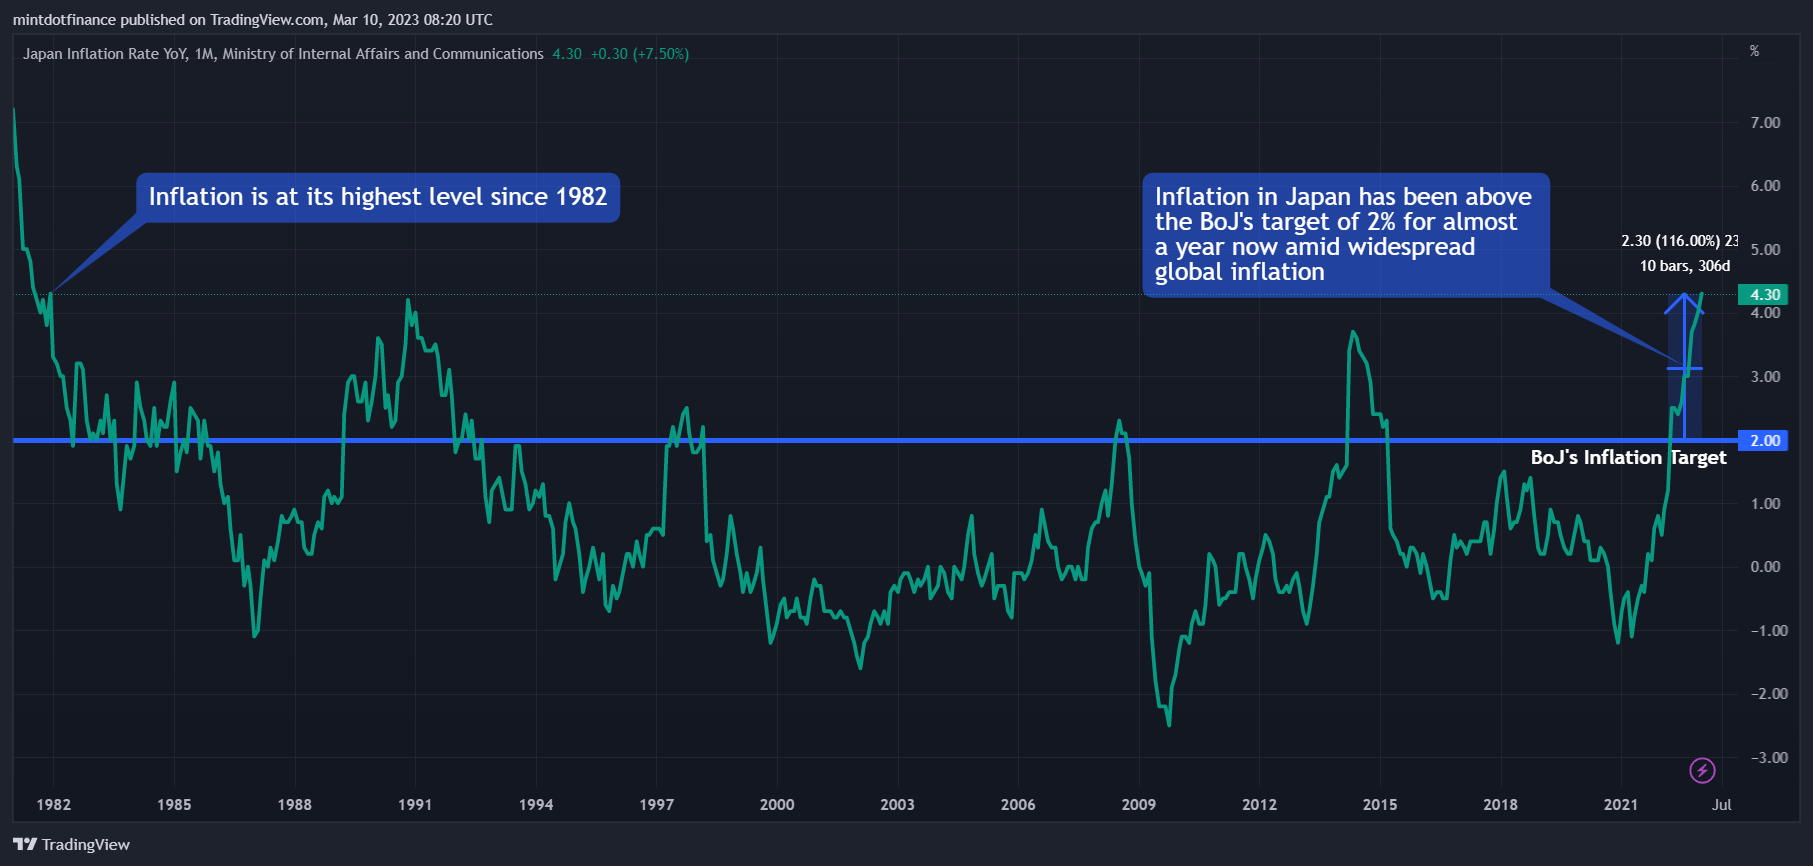Click the 1991 label on the time axis
This screenshot has width=1813, height=866.
pyautogui.click(x=415, y=805)
